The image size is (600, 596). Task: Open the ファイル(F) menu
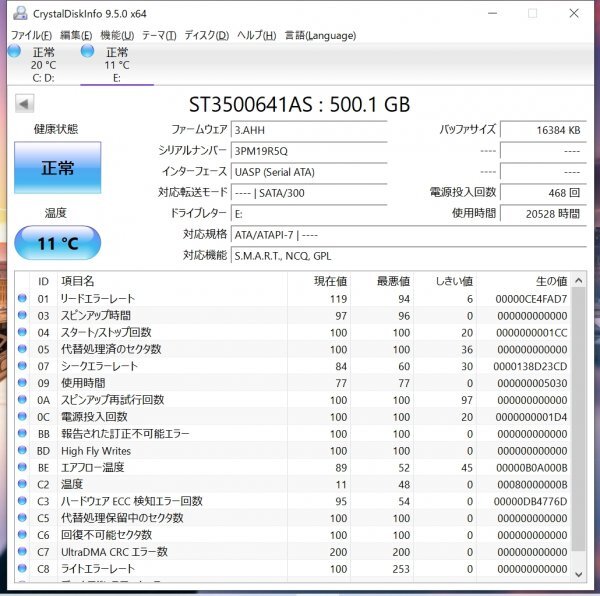(x=31, y=36)
